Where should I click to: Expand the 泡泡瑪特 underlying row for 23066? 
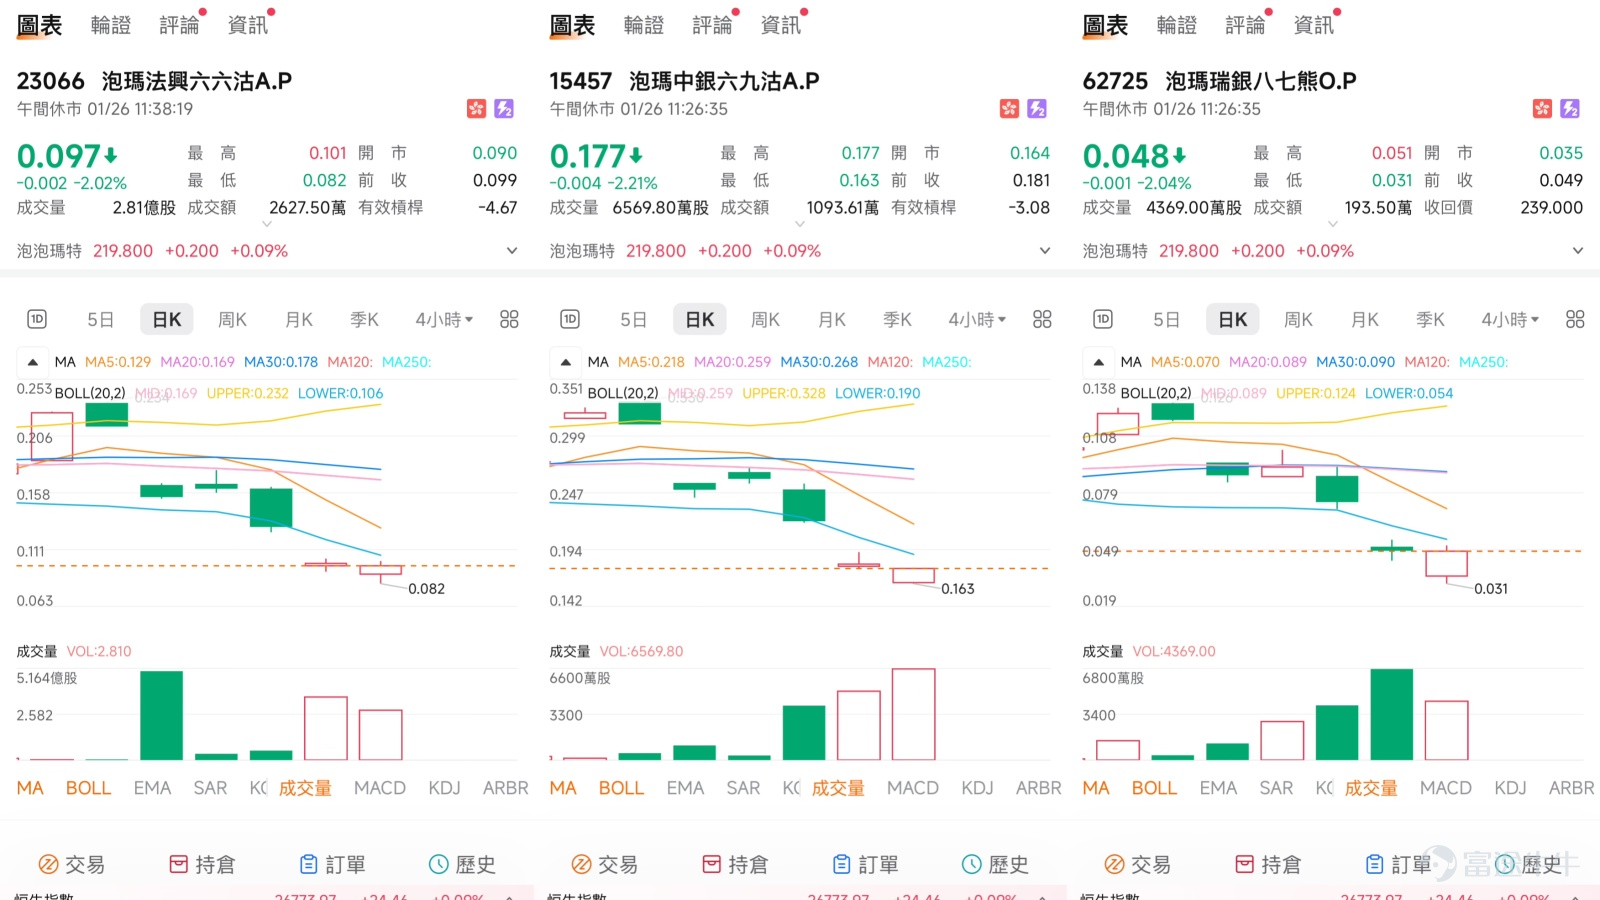point(512,251)
